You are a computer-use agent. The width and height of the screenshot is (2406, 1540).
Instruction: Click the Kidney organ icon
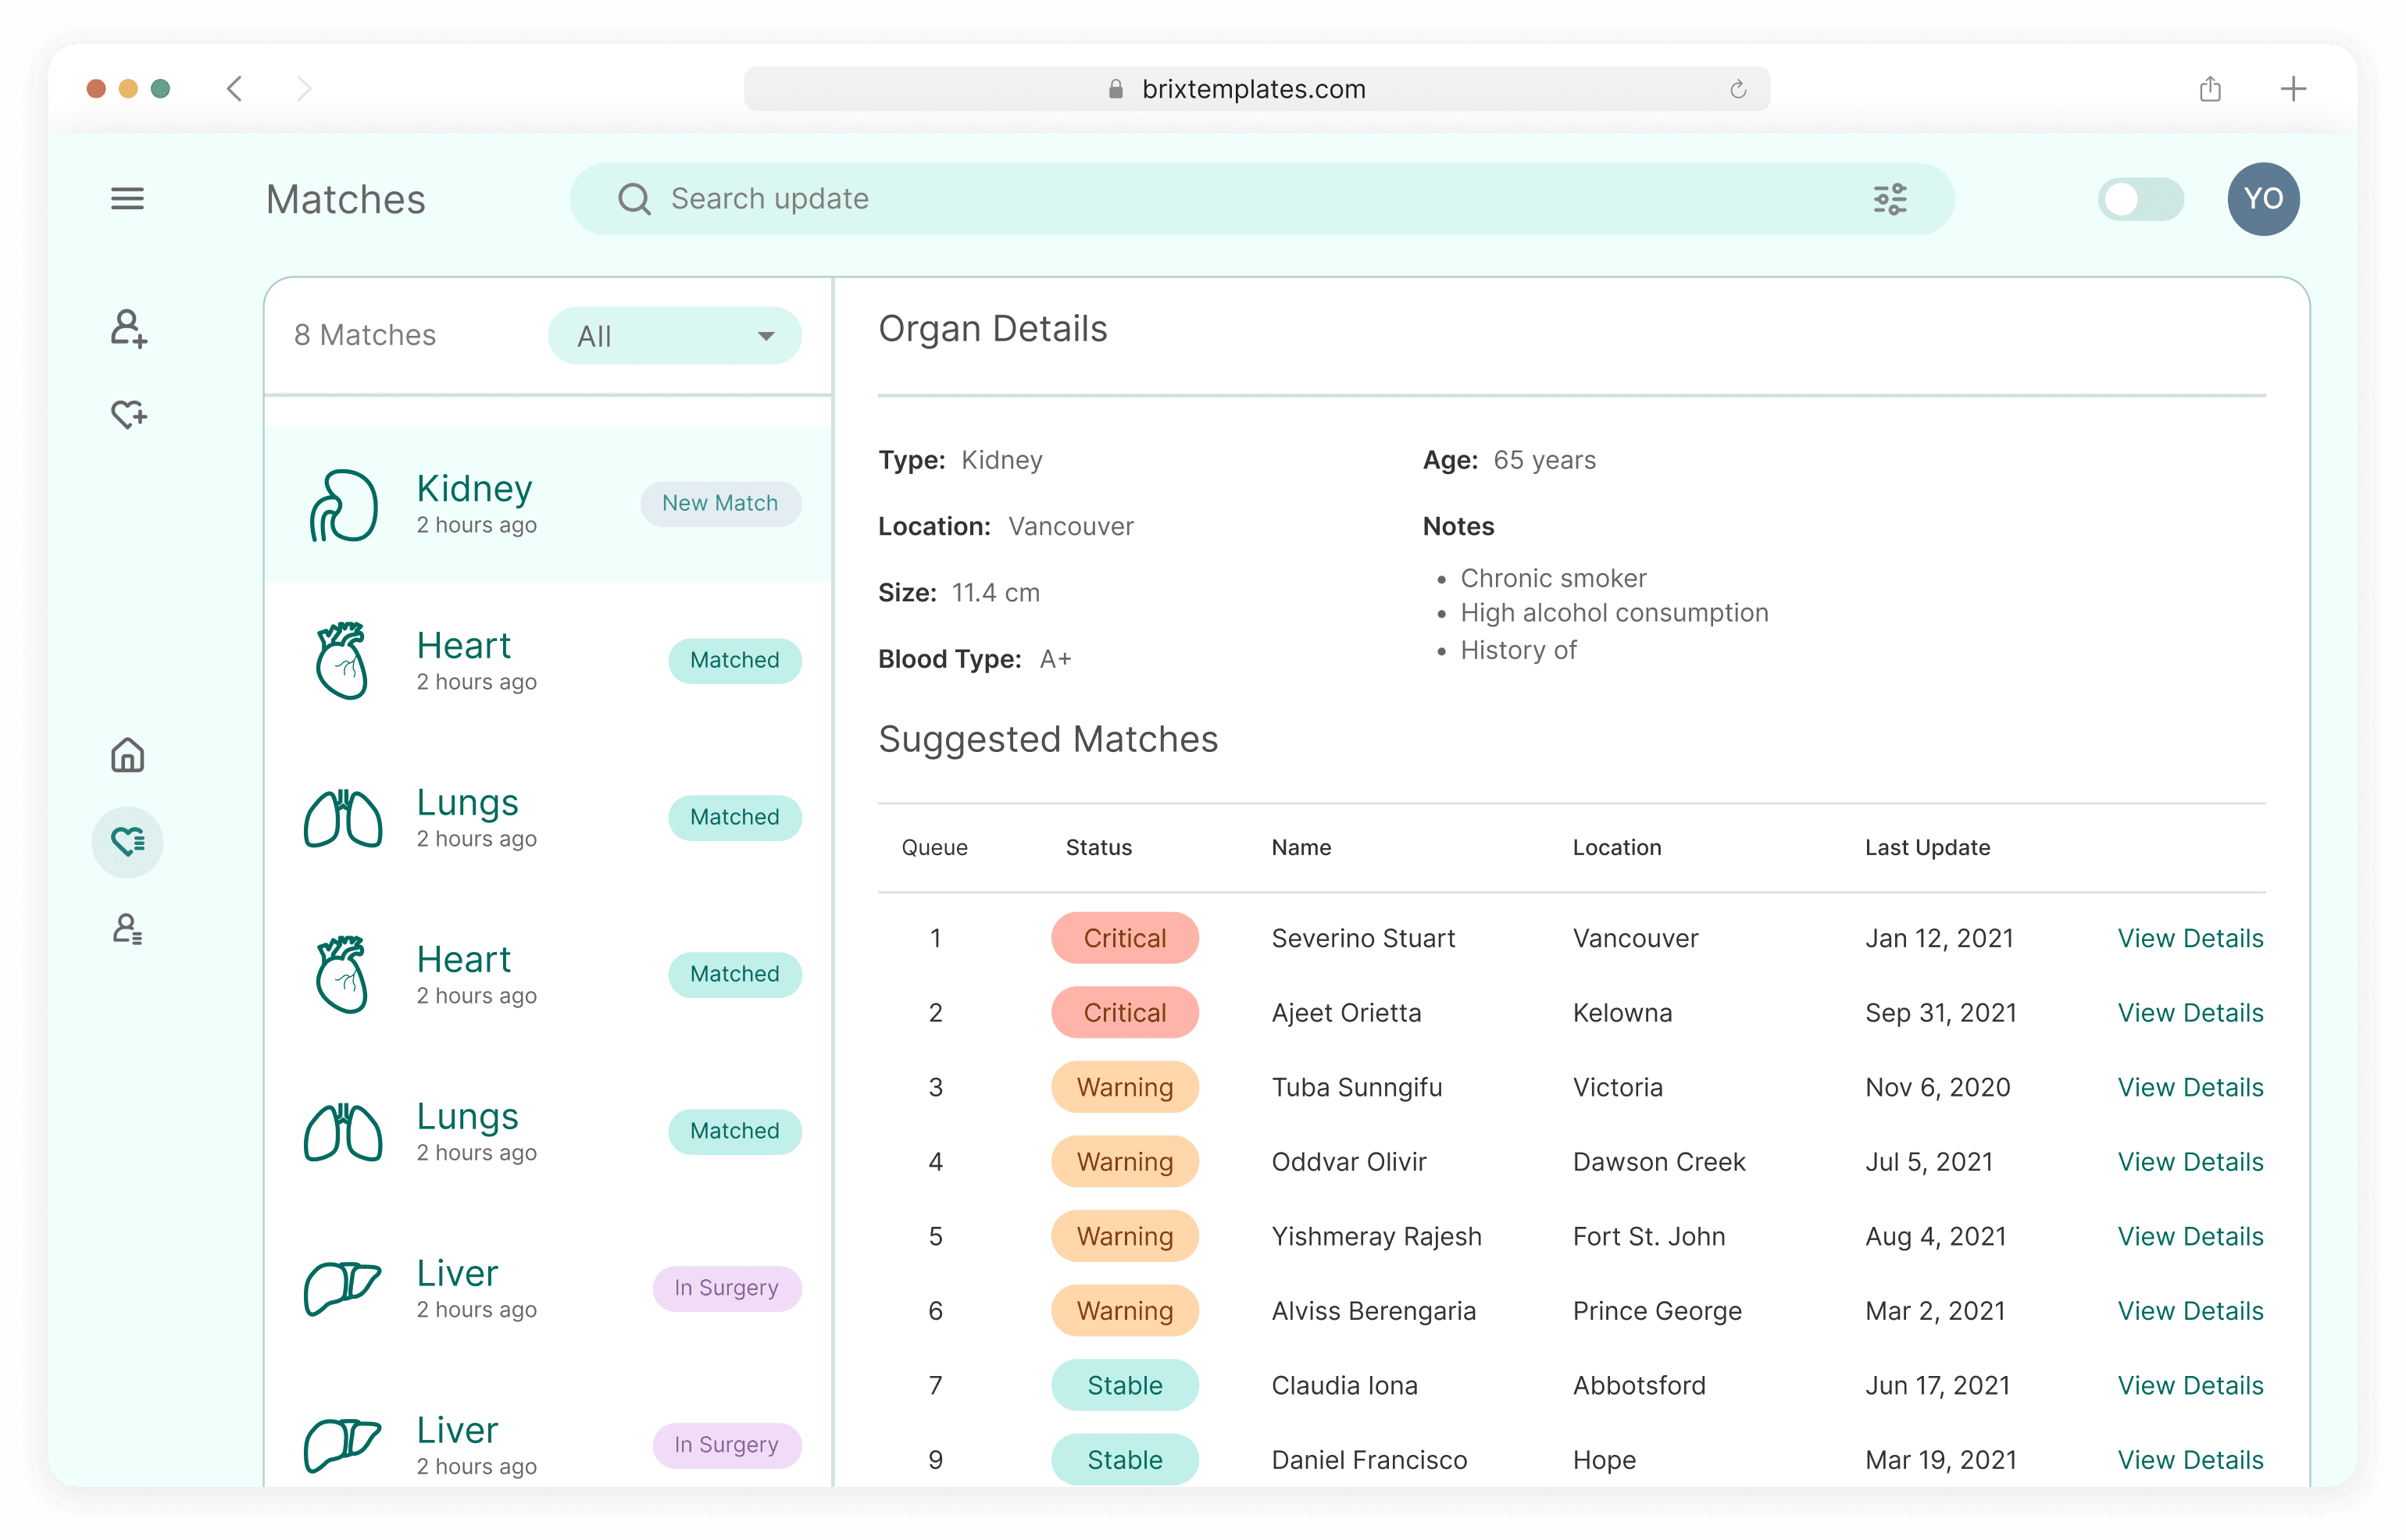click(343, 505)
